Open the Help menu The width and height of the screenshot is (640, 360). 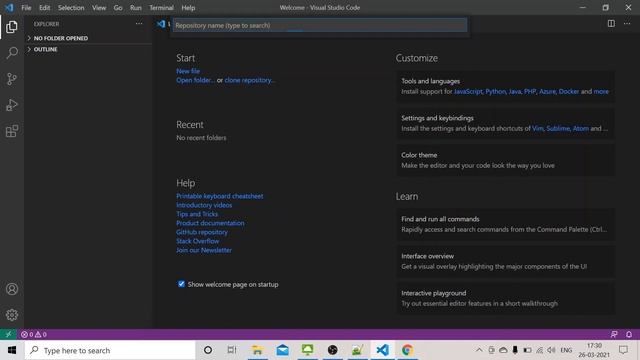tap(188, 8)
